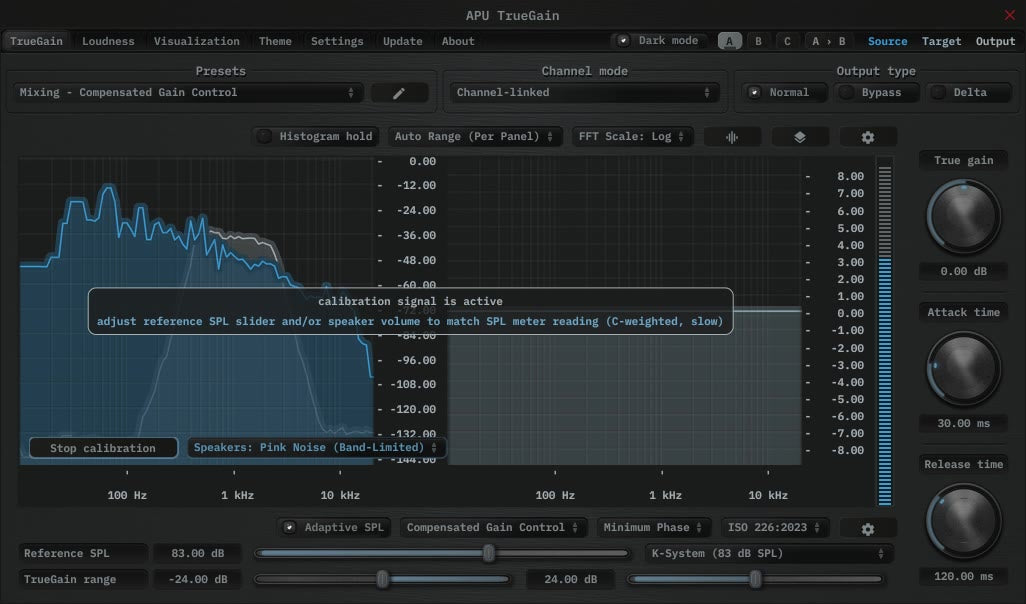
Task: Click Stop calibration button
Action: click(x=103, y=448)
